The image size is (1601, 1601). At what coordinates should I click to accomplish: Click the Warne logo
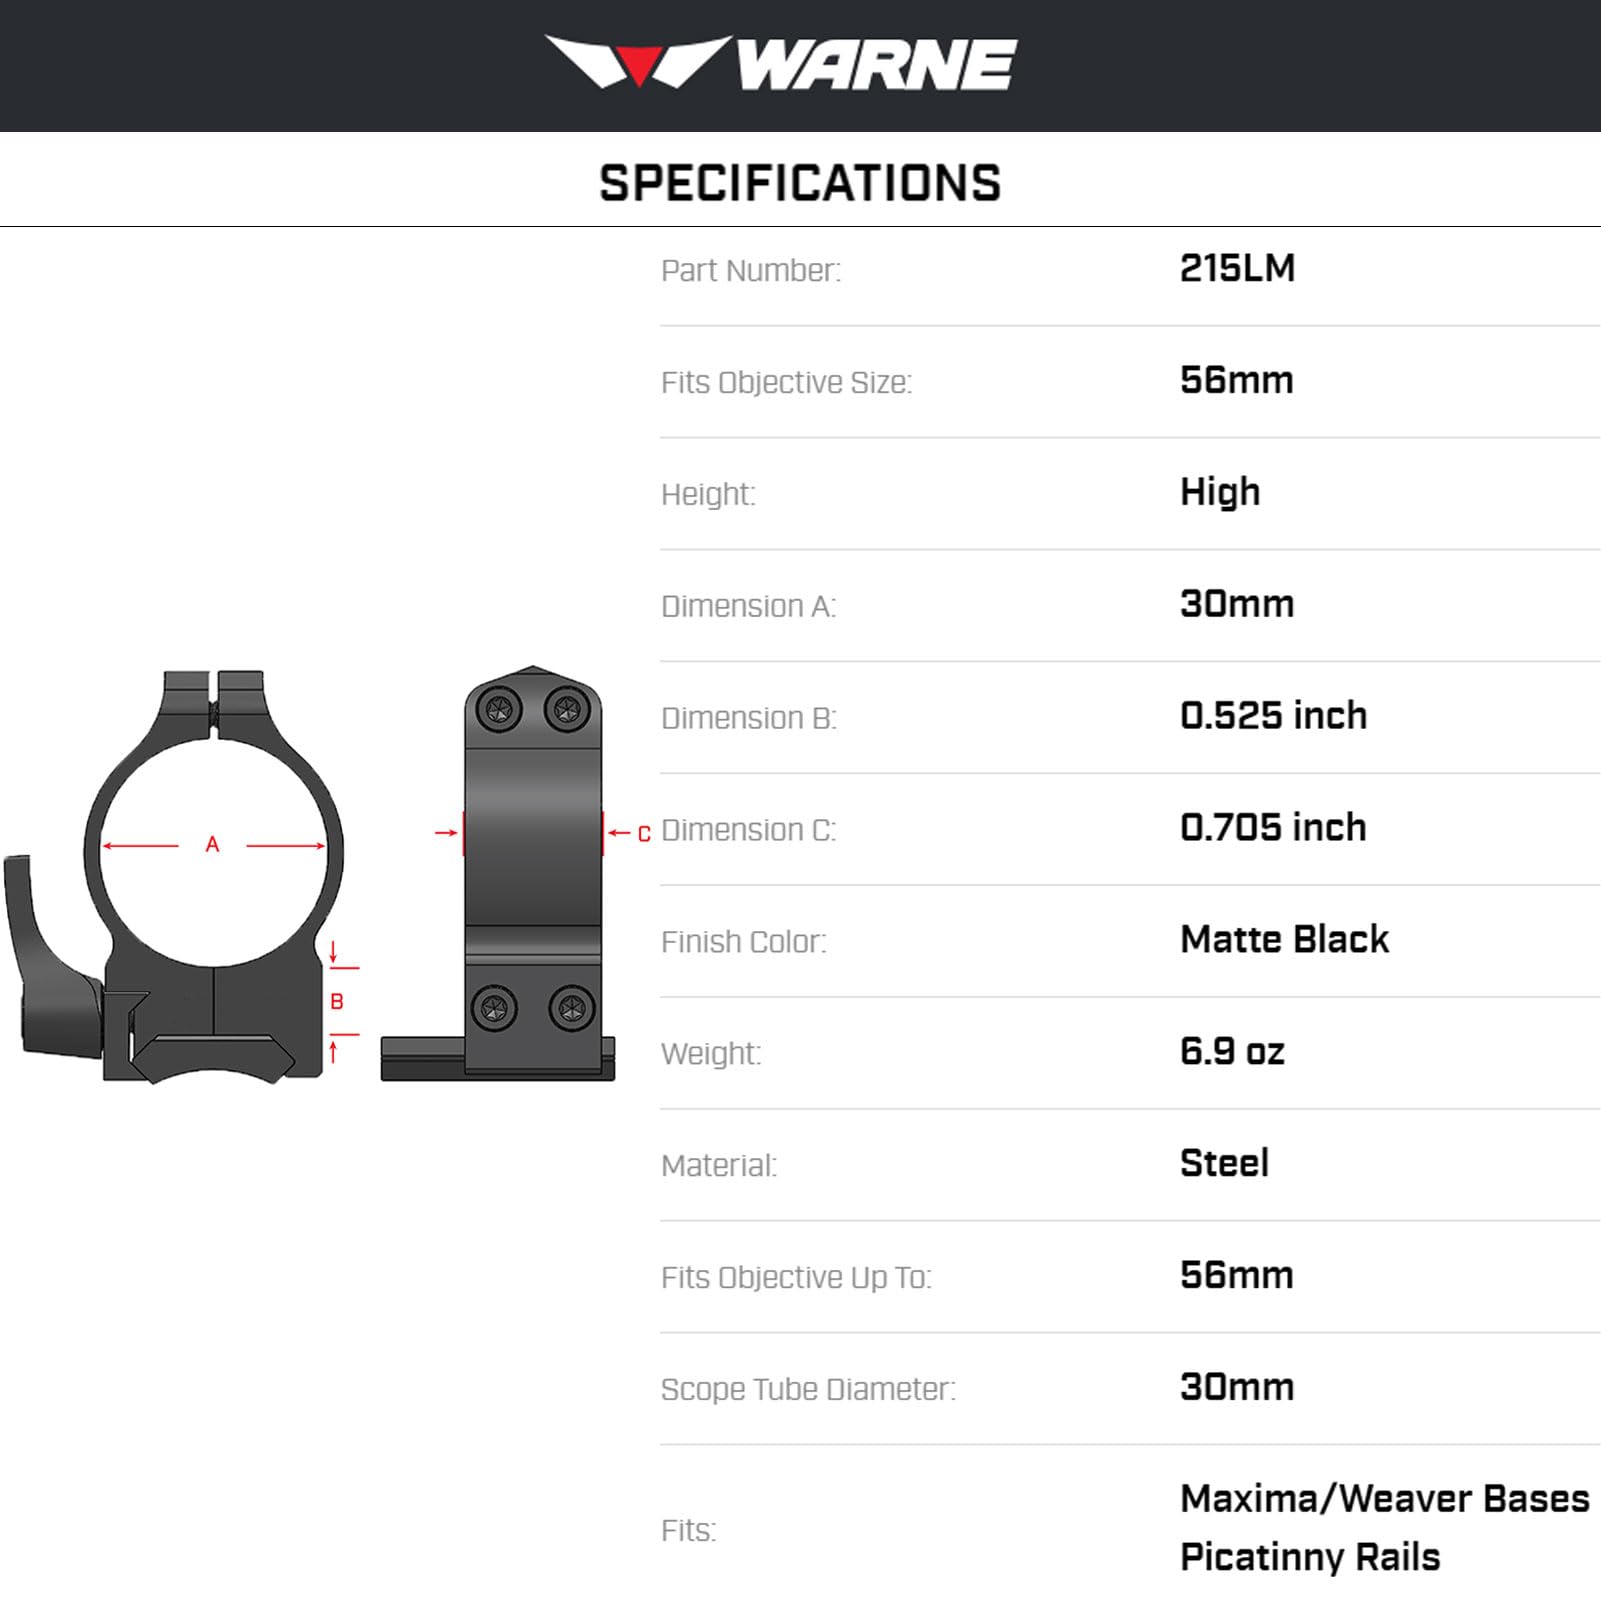point(781,63)
